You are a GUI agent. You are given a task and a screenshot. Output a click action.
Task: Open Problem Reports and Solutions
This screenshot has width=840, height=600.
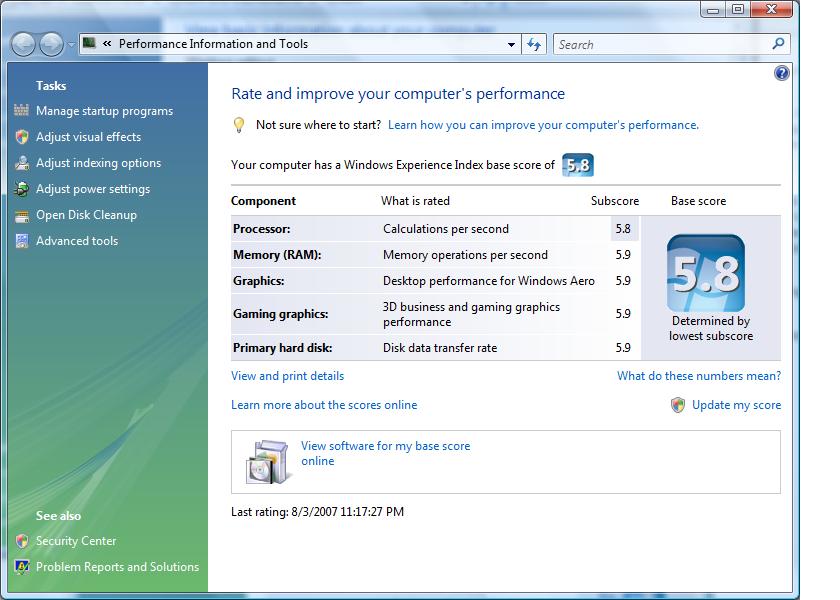click(x=117, y=567)
